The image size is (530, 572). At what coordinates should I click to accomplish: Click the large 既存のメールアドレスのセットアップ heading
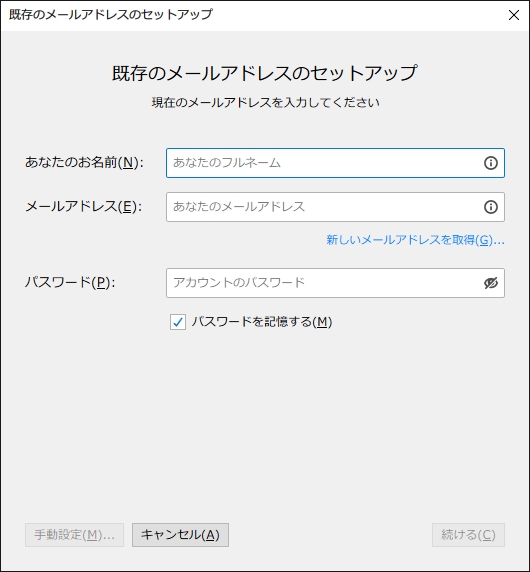[264, 73]
